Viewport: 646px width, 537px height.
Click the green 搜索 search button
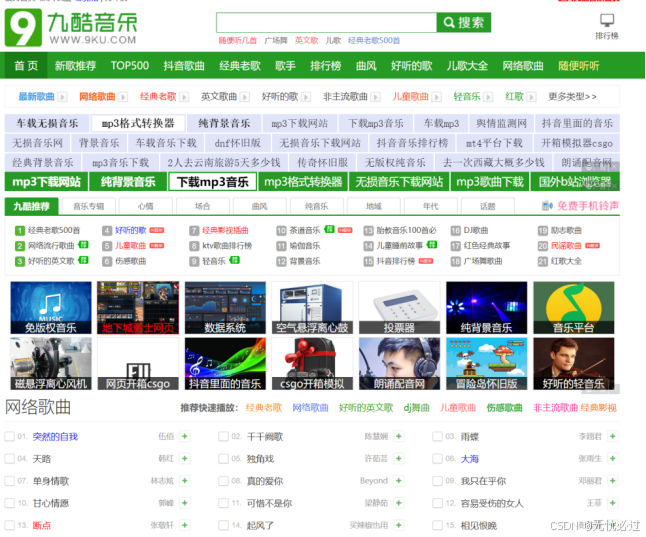tap(463, 22)
